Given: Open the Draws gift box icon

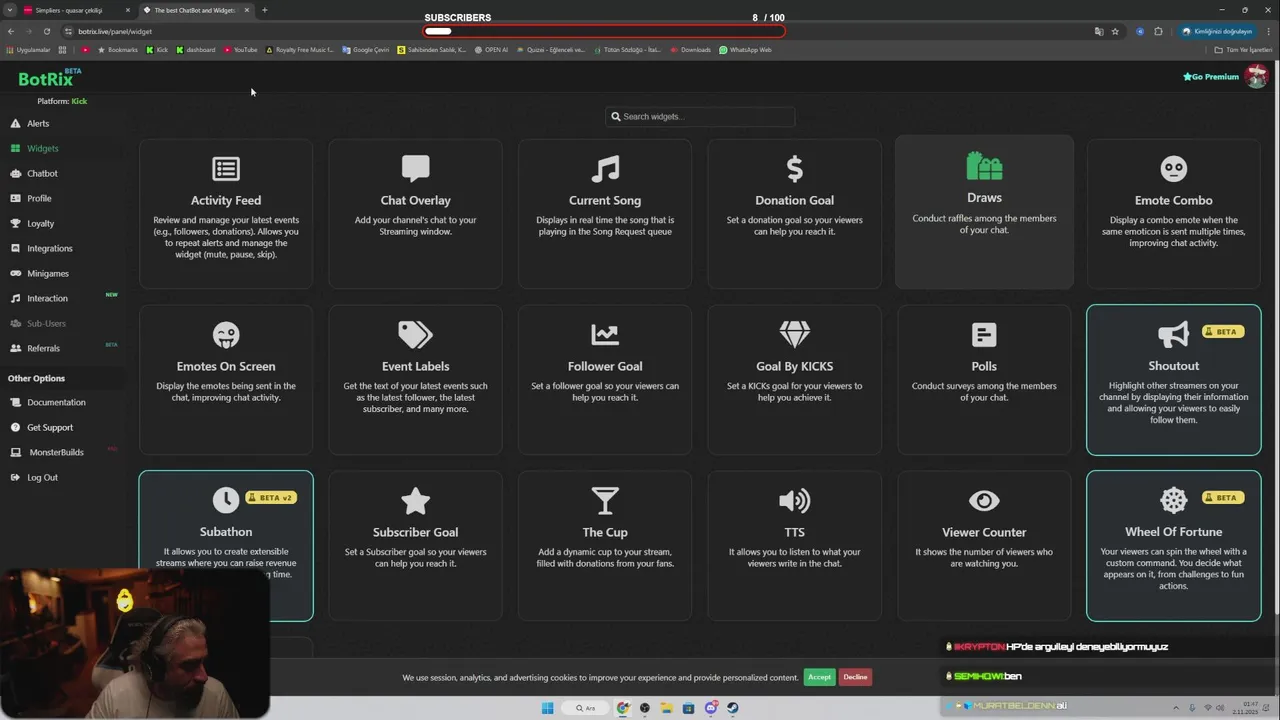Looking at the screenshot, I should [984, 166].
